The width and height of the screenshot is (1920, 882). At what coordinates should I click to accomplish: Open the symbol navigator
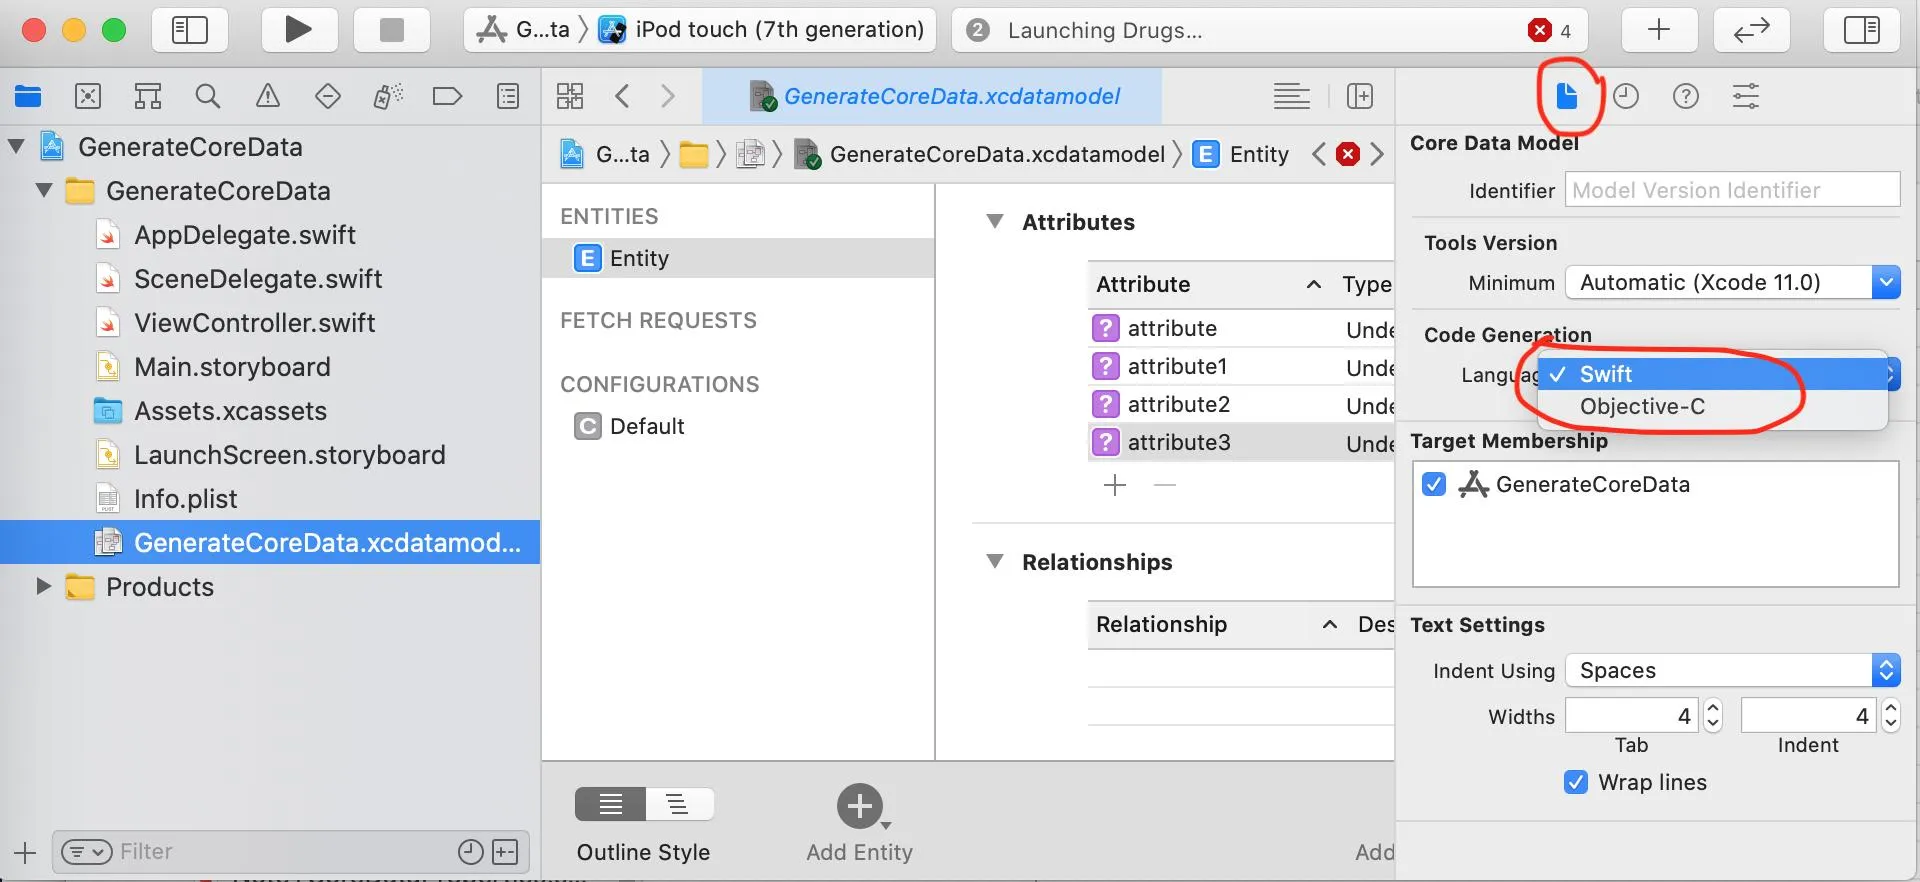[148, 96]
